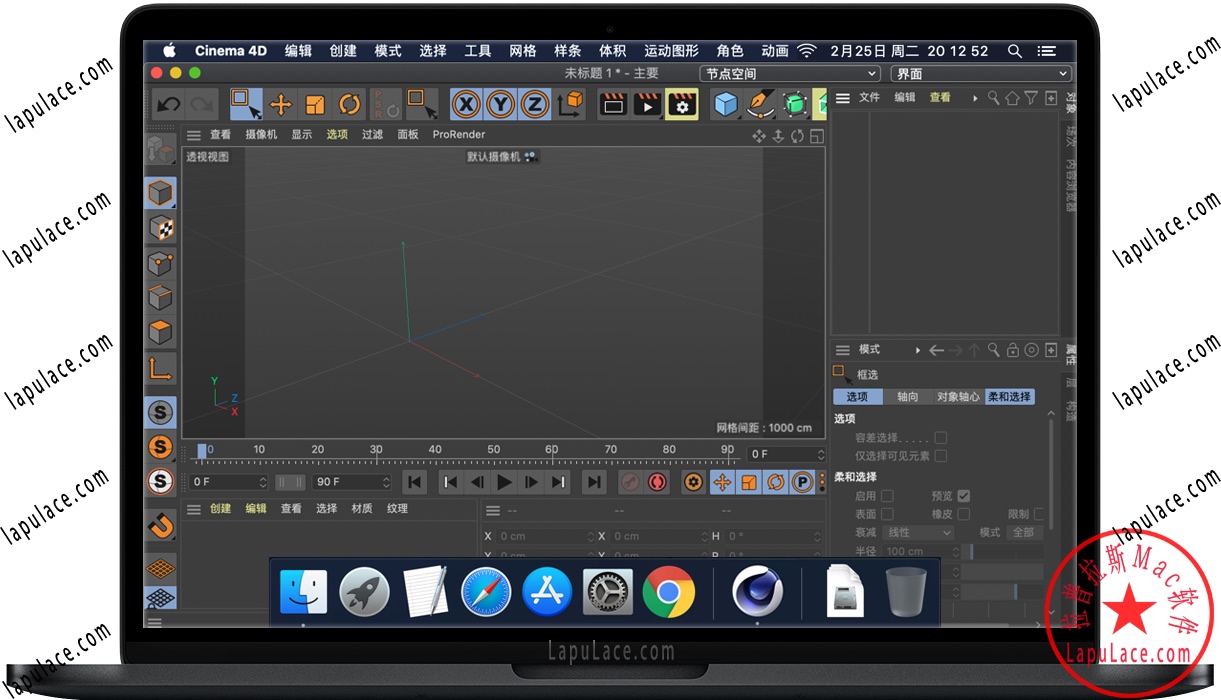The width and height of the screenshot is (1221, 700).
Task: Click the cube primitive icon in the toolbar
Action: (x=726, y=104)
